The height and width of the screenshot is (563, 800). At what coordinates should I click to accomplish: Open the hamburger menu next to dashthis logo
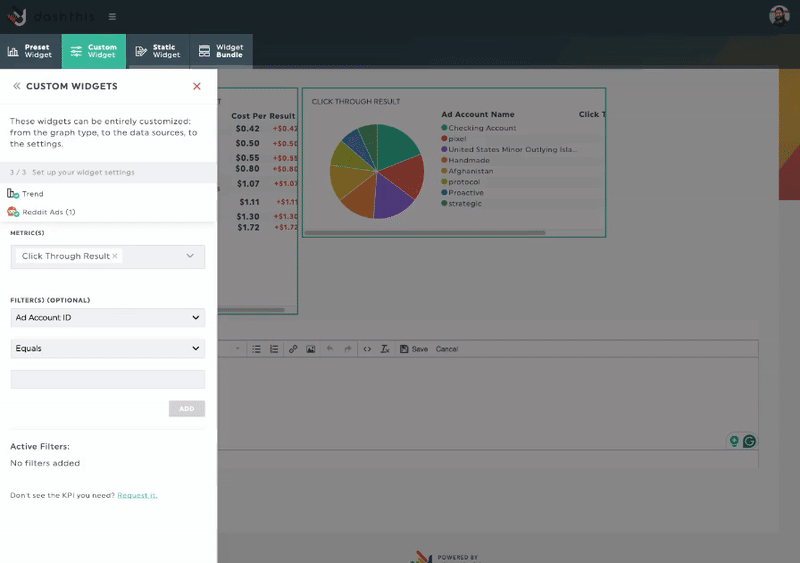tap(112, 16)
